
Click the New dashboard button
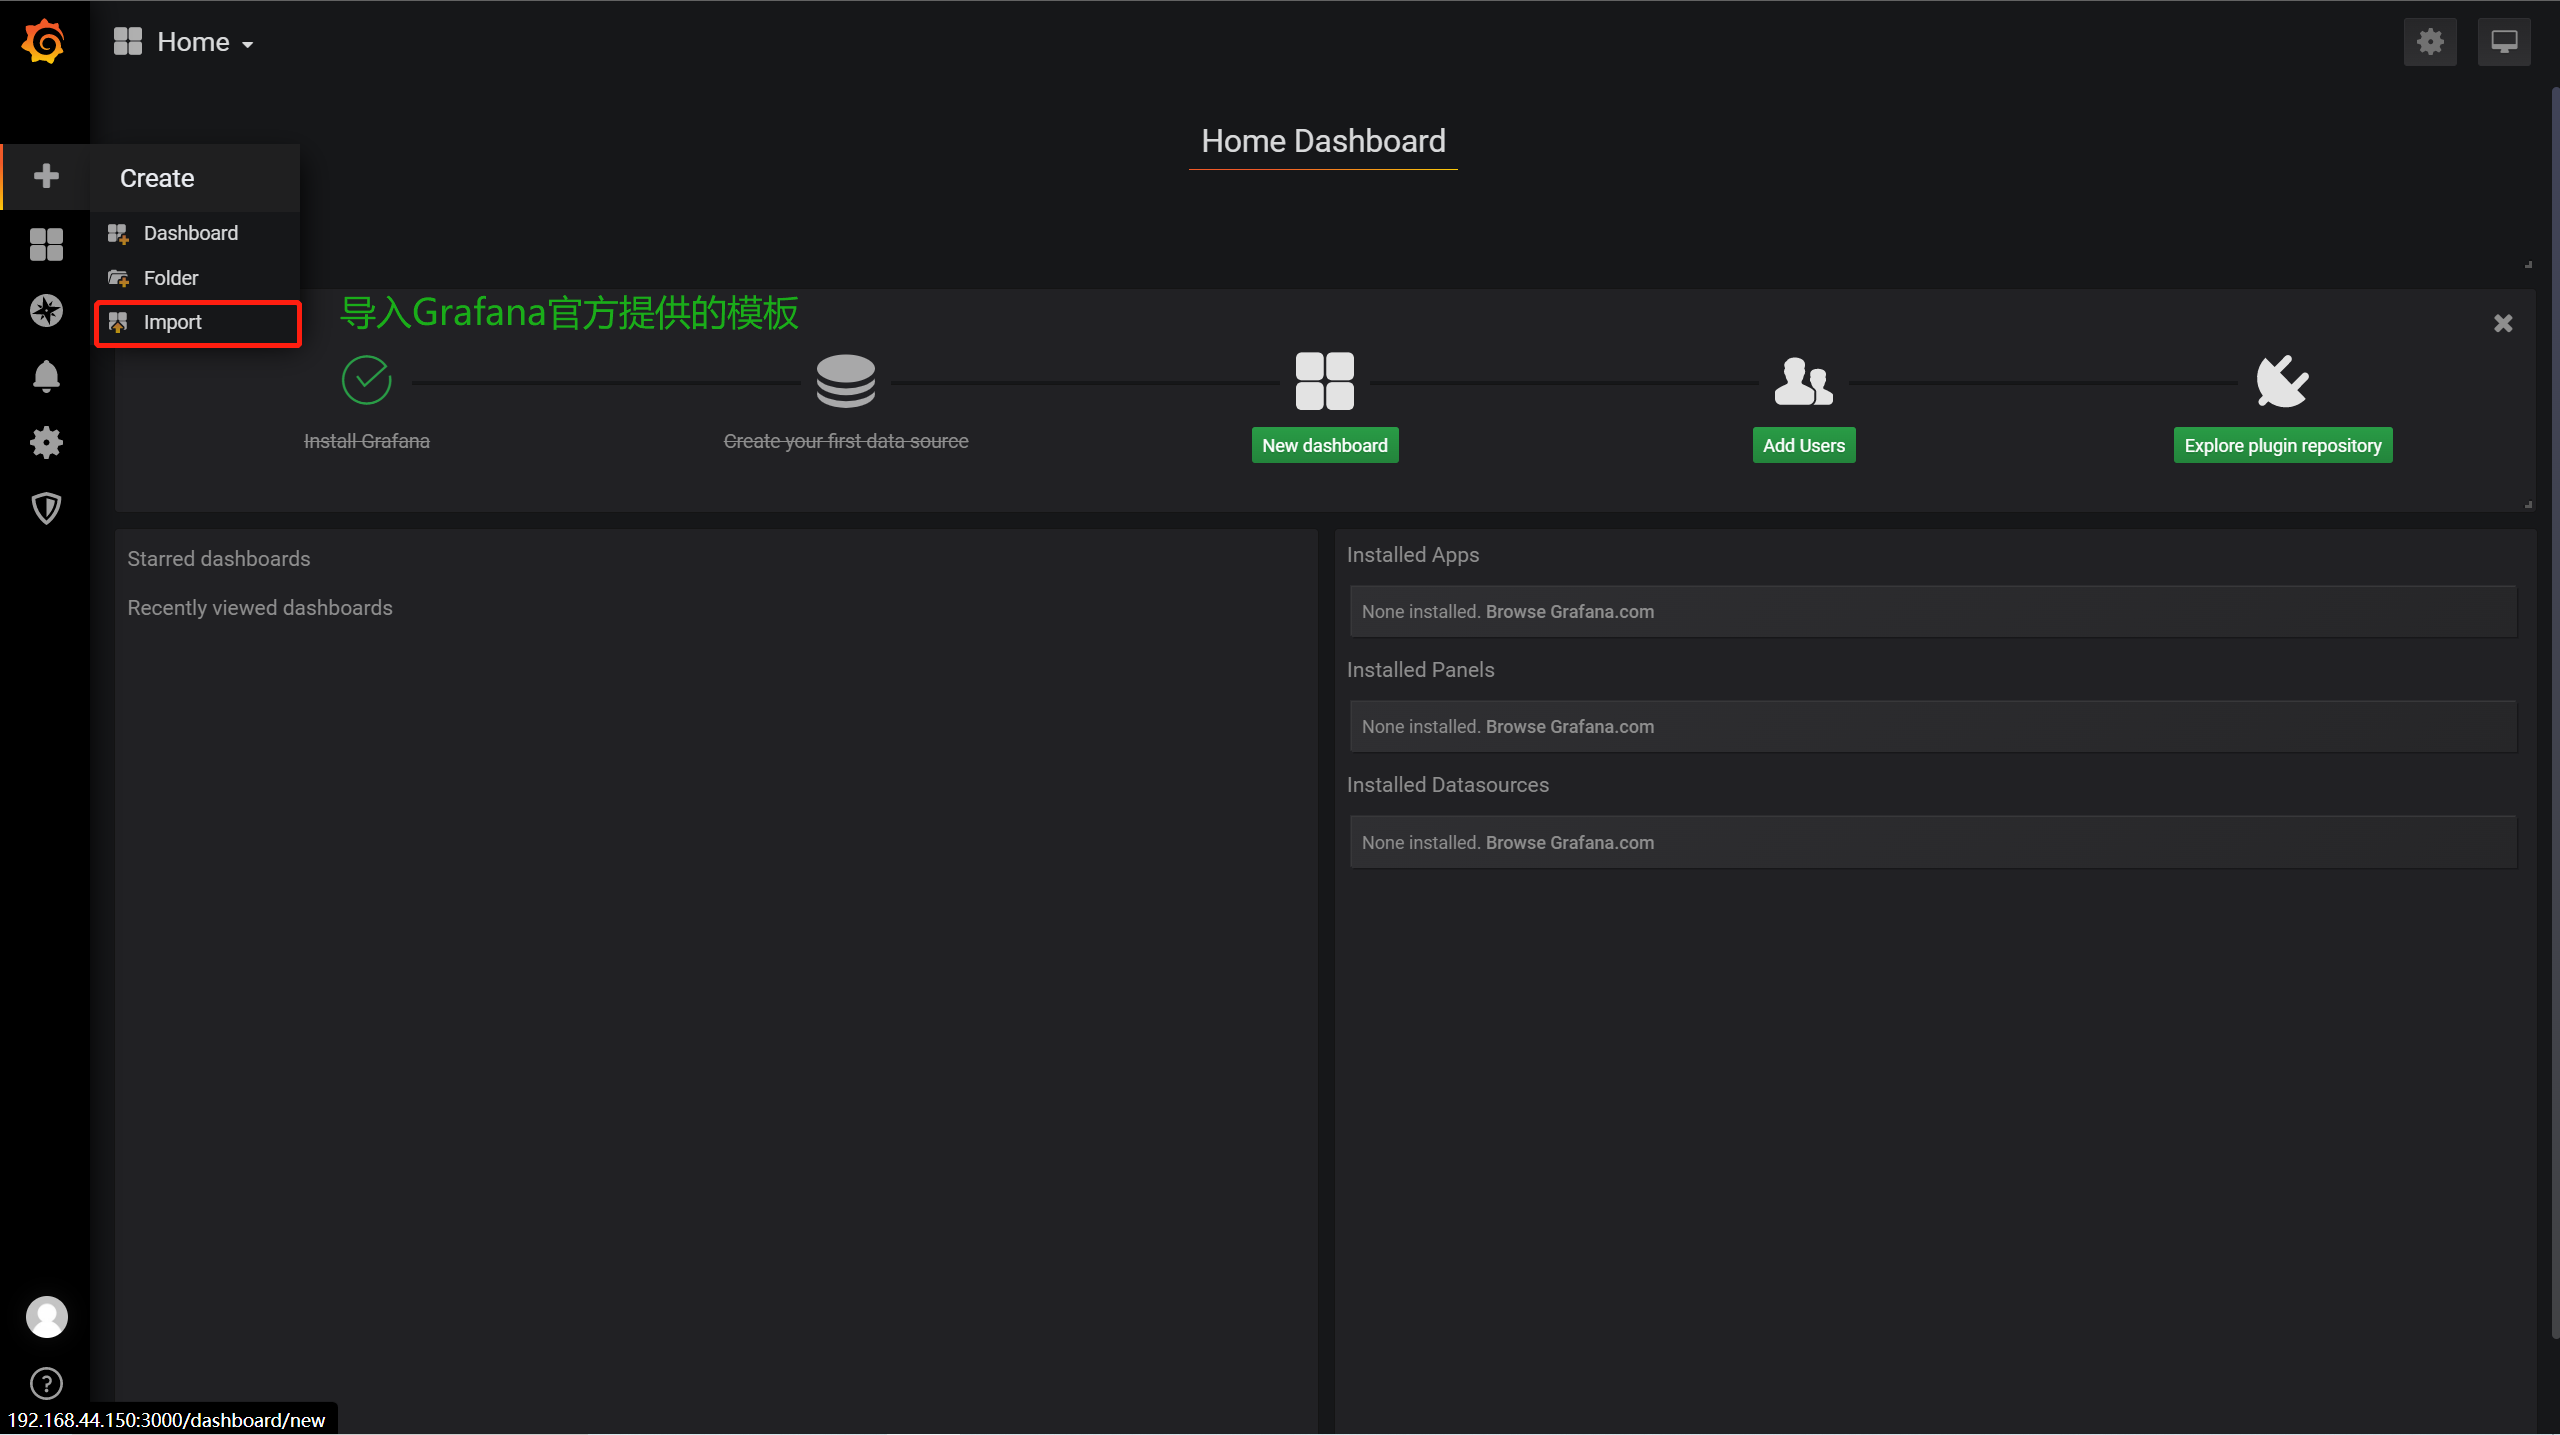tap(1324, 445)
